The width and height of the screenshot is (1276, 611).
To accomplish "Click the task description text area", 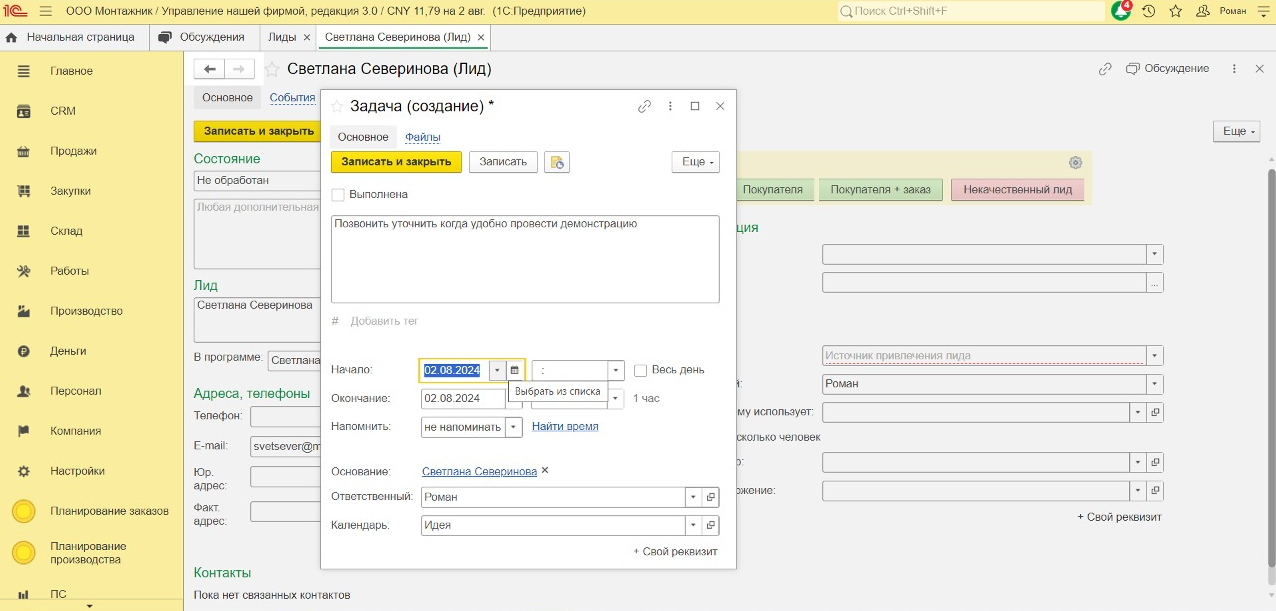I will point(525,259).
